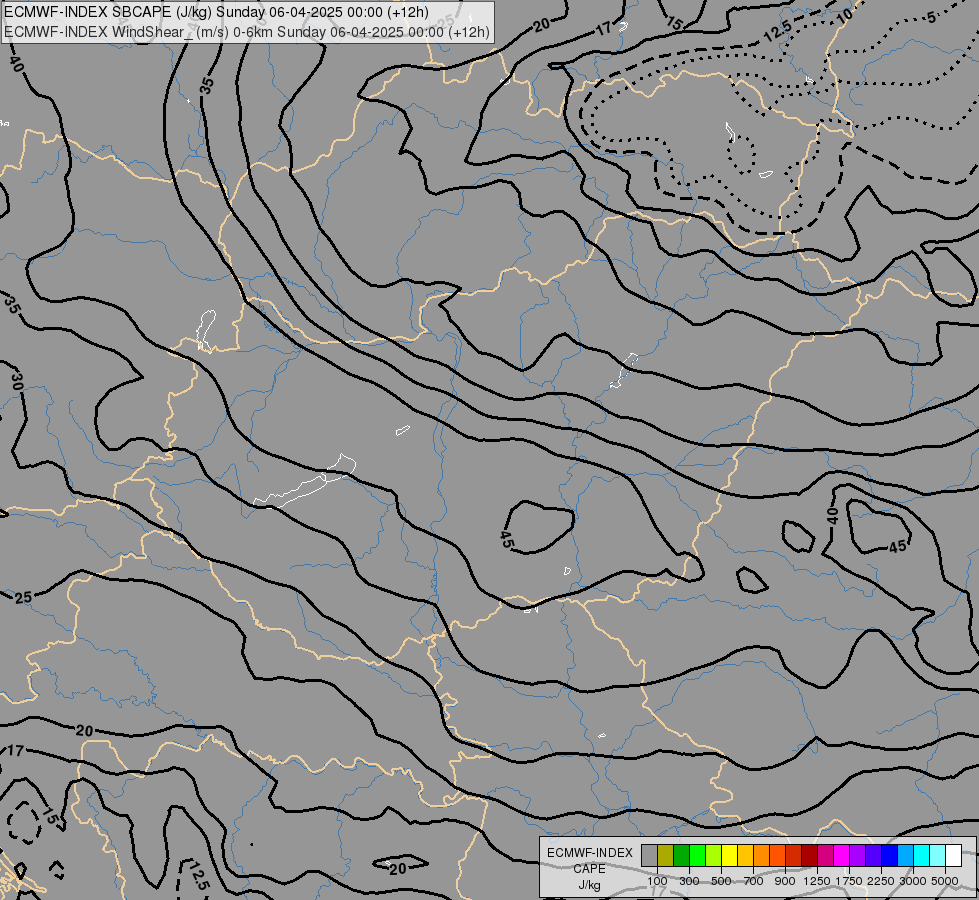This screenshot has height=900, width=979.
Task: Select the purple swatch after 1750 tick
Action: pos(857,856)
